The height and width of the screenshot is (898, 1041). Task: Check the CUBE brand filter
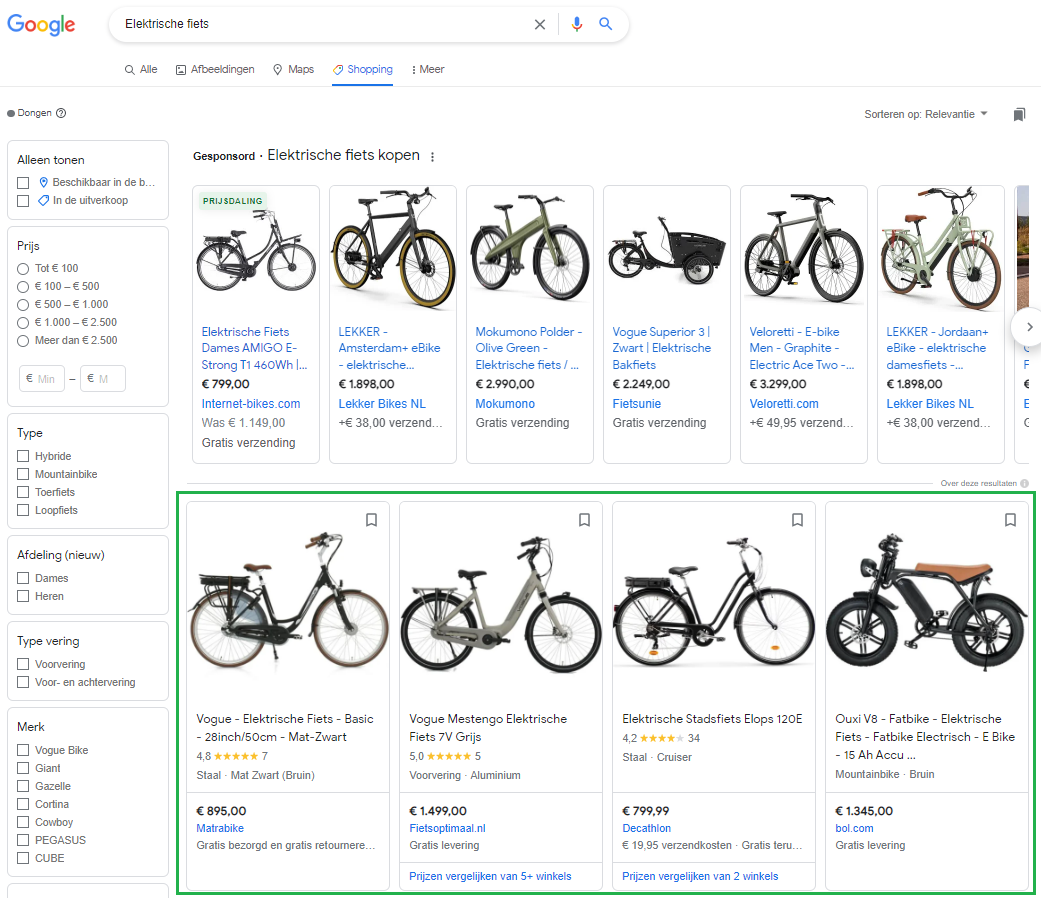23,858
